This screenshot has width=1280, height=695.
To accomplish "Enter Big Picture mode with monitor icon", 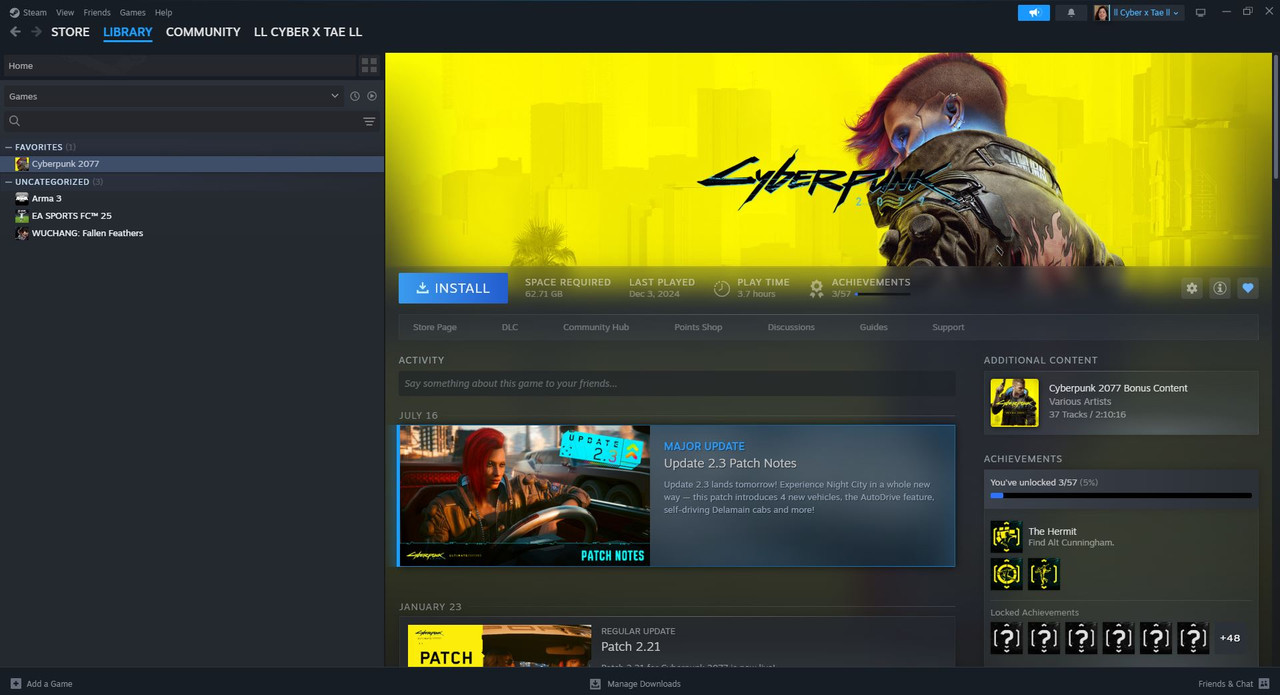I will pos(1201,12).
